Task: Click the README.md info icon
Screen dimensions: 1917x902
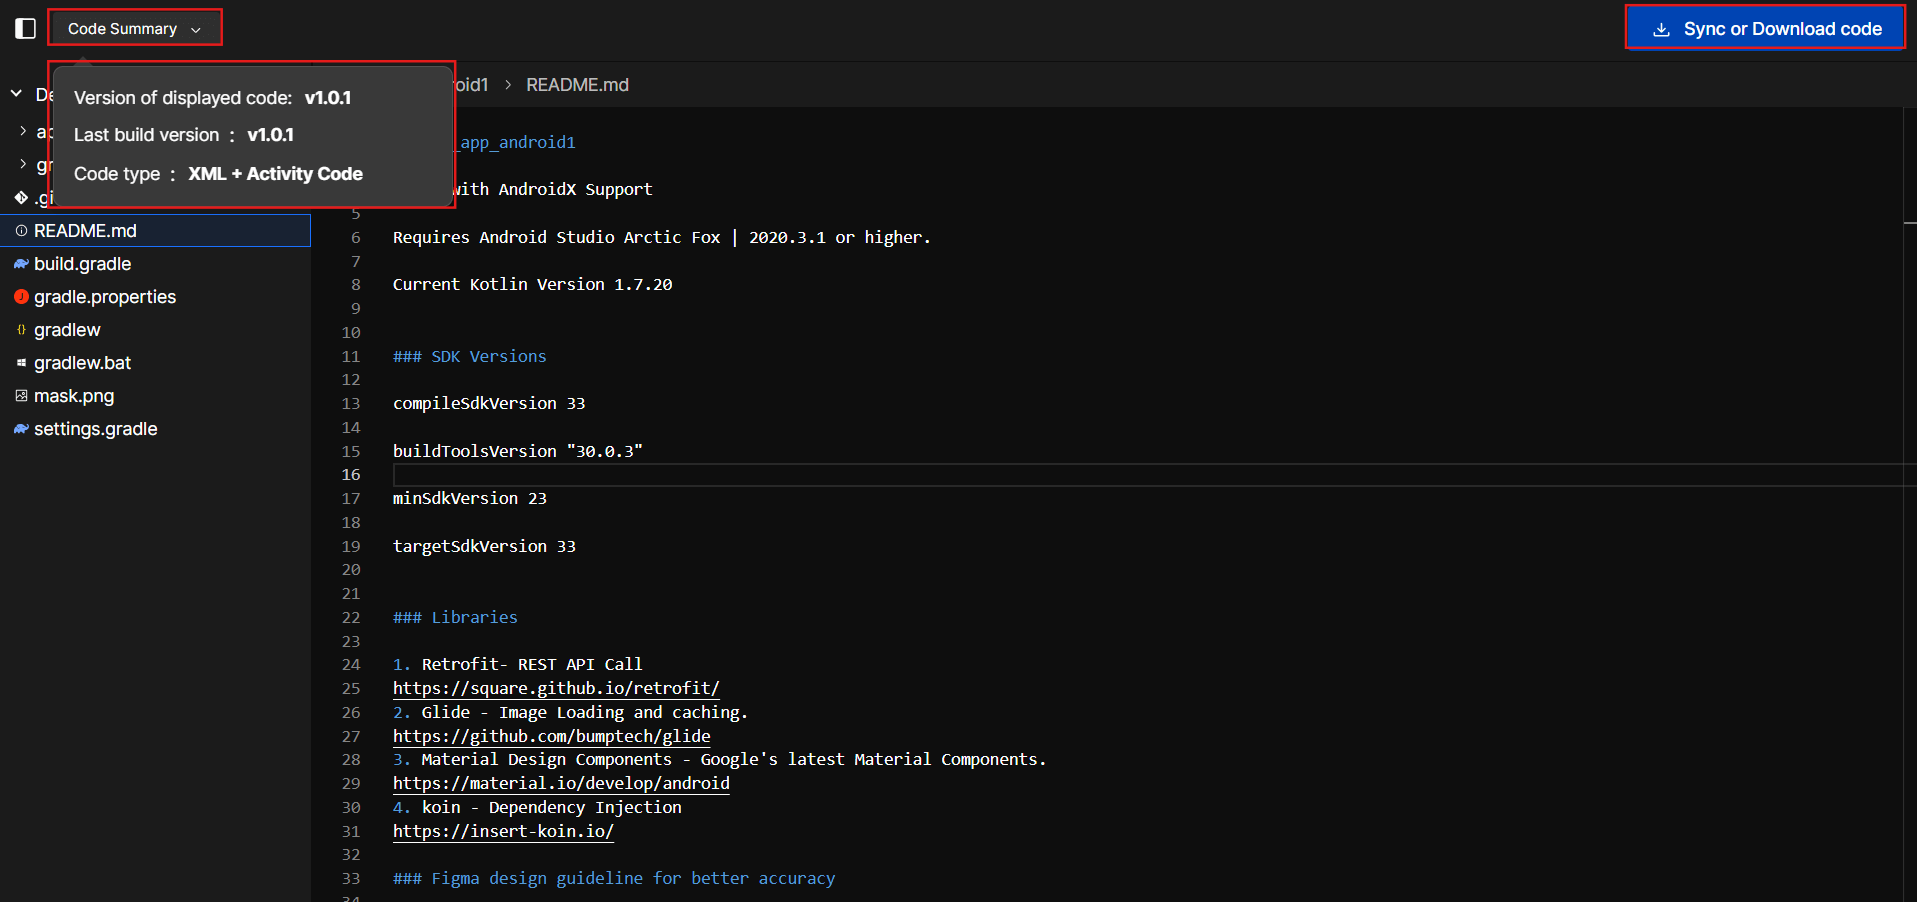Action: pos(21,231)
